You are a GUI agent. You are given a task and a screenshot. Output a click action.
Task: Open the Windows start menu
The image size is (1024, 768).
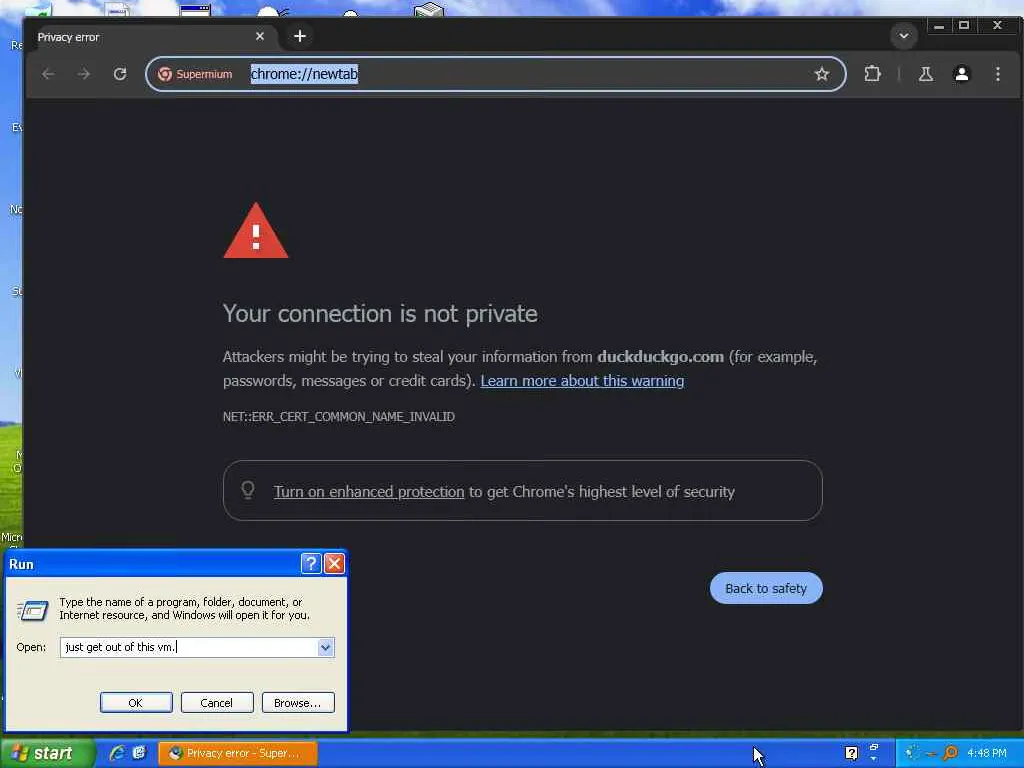point(48,754)
